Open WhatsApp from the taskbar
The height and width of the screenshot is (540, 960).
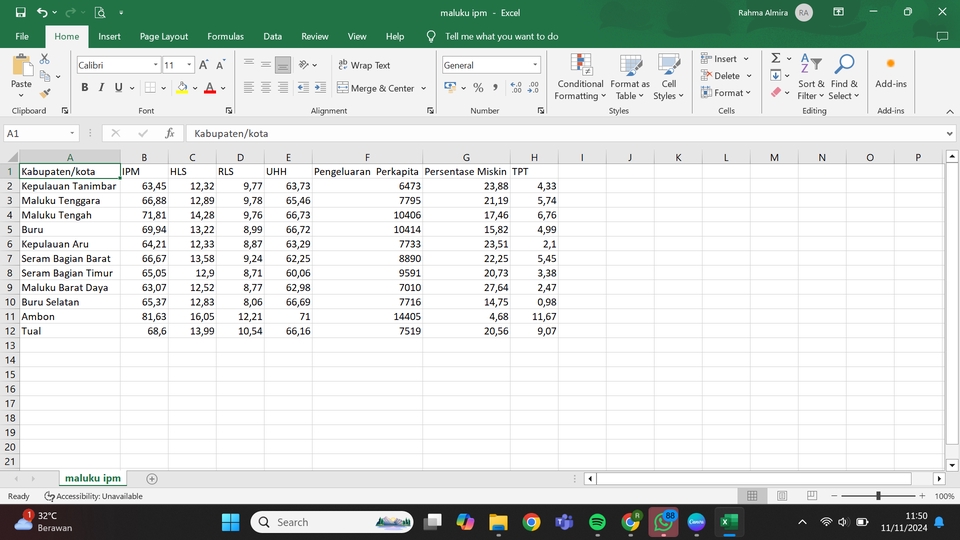(x=663, y=522)
